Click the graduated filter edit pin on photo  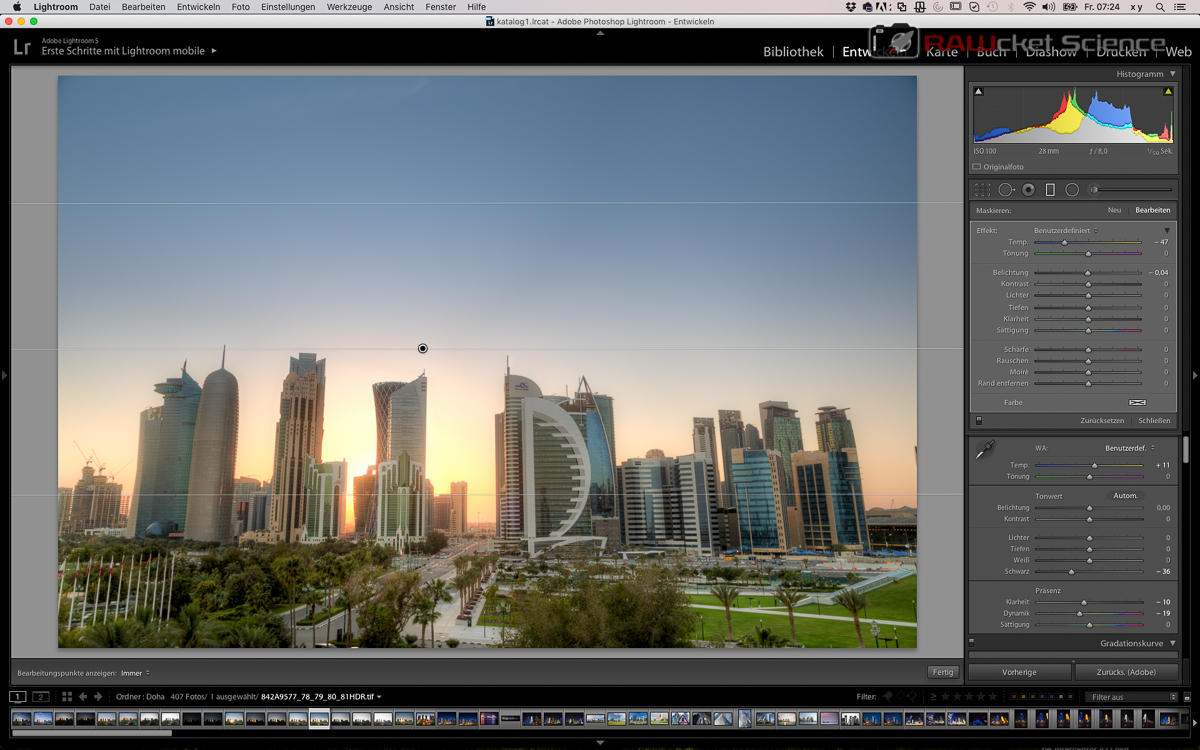click(423, 348)
